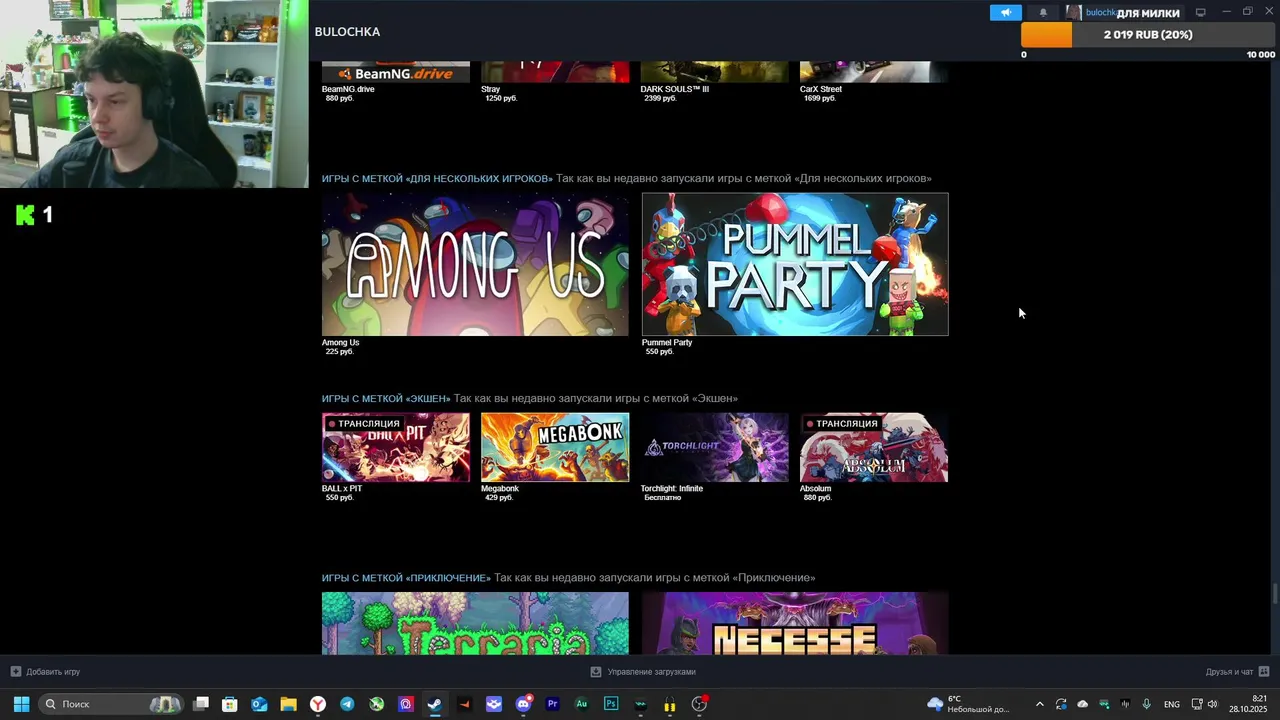Image resolution: width=1280 pixels, height=720 pixels.
Task: Open the bulochka account avatar menu
Action: point(1074,13)
